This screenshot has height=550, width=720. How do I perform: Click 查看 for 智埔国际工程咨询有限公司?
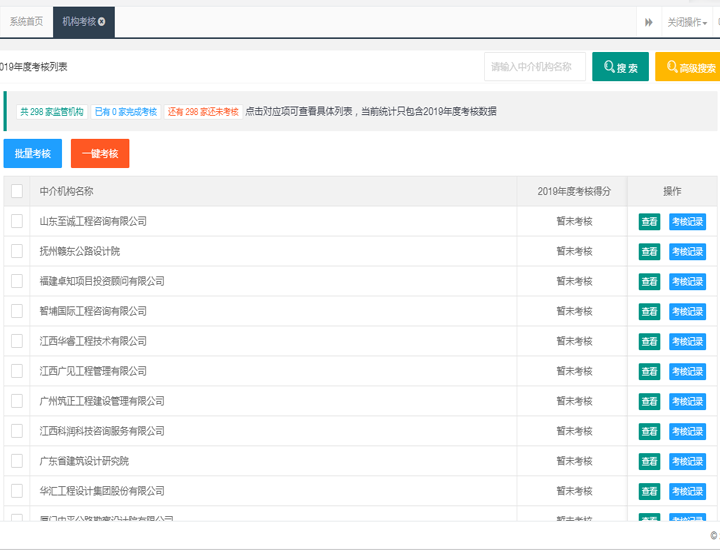pos(649,312)
